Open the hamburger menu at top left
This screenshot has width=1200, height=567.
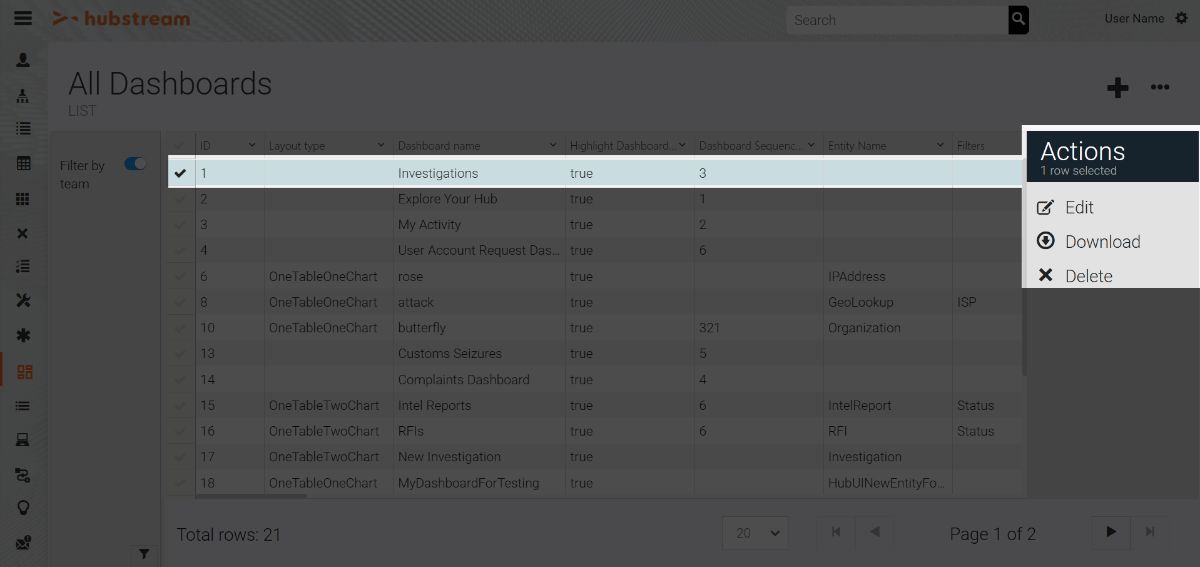(22, 19)
